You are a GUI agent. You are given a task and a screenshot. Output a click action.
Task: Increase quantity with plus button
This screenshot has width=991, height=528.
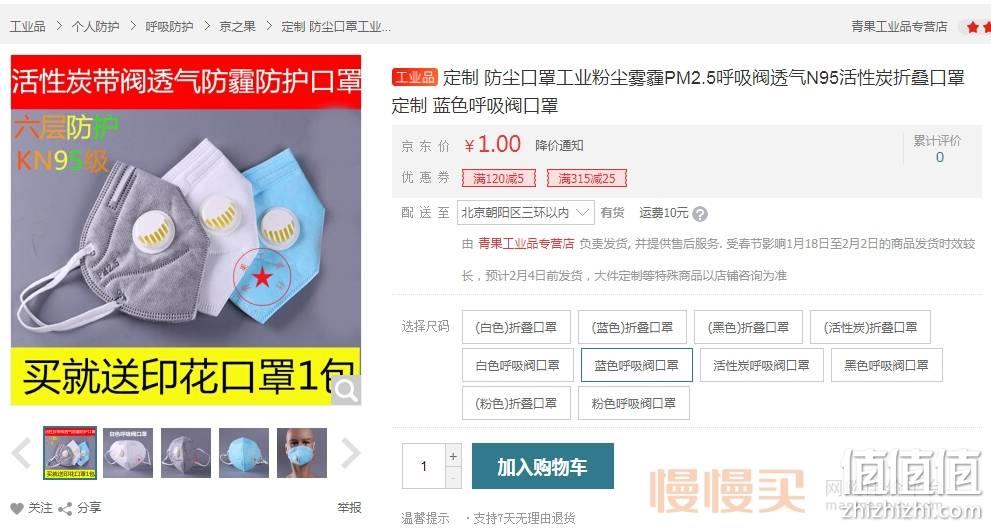tap(453, 456)
